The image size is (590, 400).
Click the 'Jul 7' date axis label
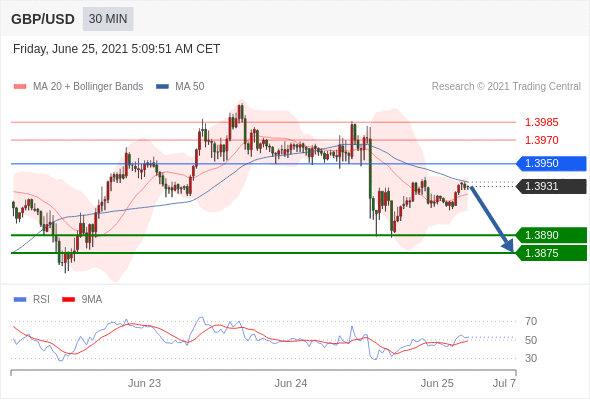click(505, 383)
